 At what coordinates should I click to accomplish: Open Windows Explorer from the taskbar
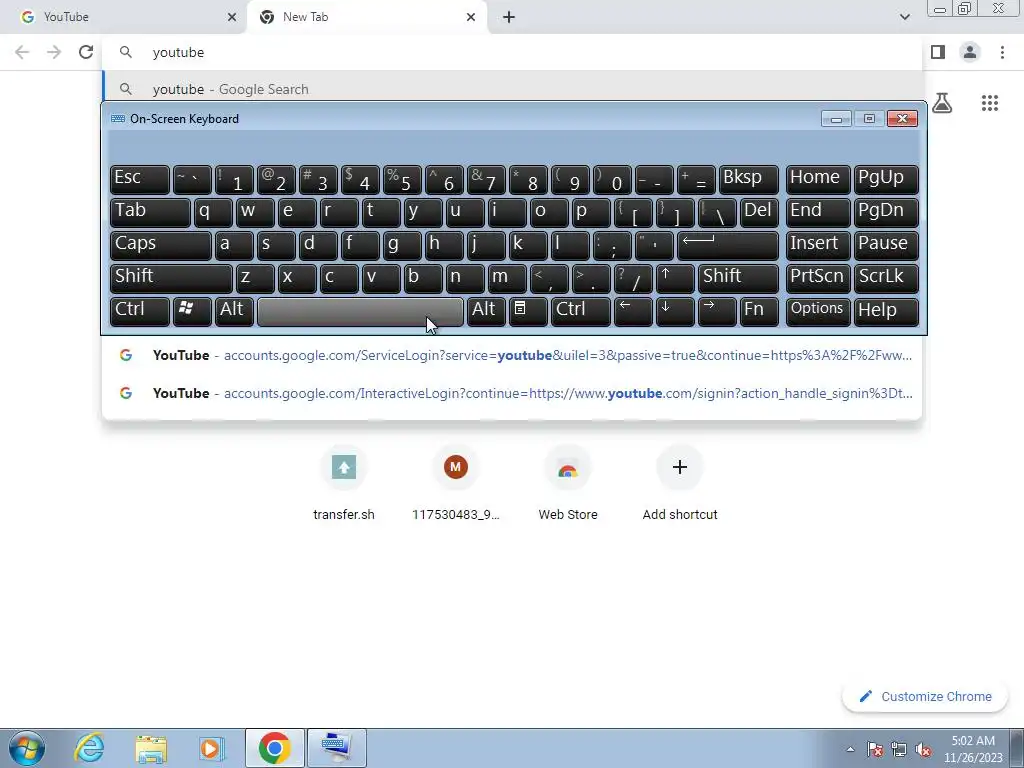pos(151,748)
